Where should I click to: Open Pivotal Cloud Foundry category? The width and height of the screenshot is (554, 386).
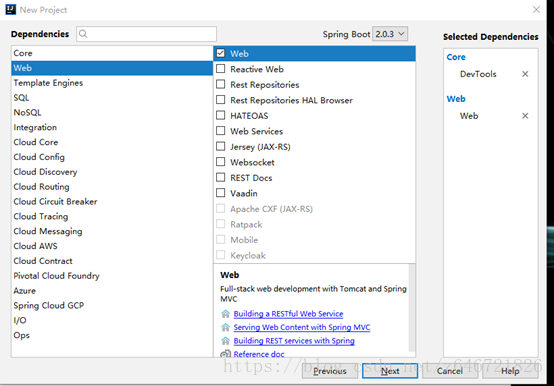[x=112, y=275]
